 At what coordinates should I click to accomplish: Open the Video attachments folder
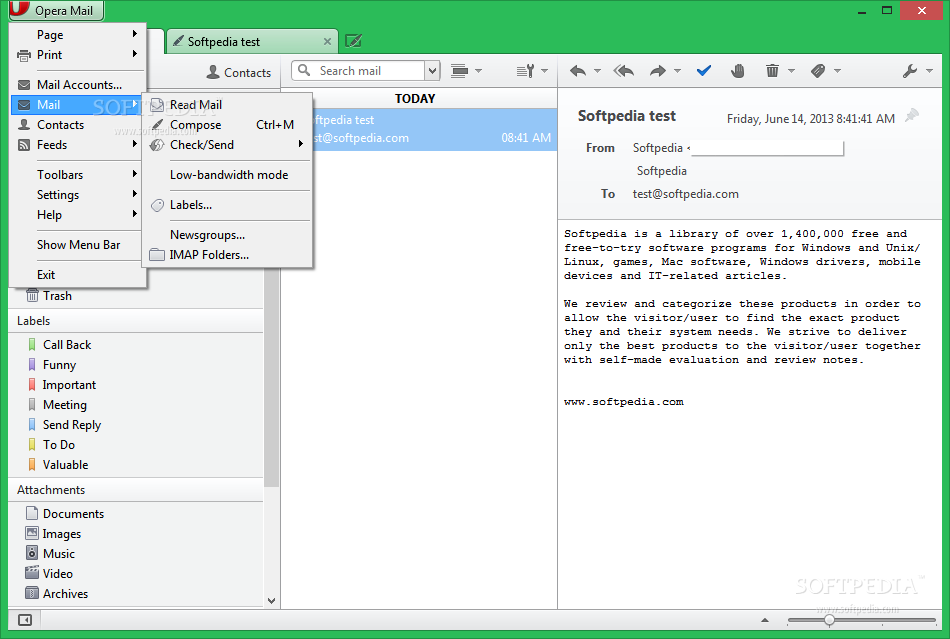[x=57, y=574]
